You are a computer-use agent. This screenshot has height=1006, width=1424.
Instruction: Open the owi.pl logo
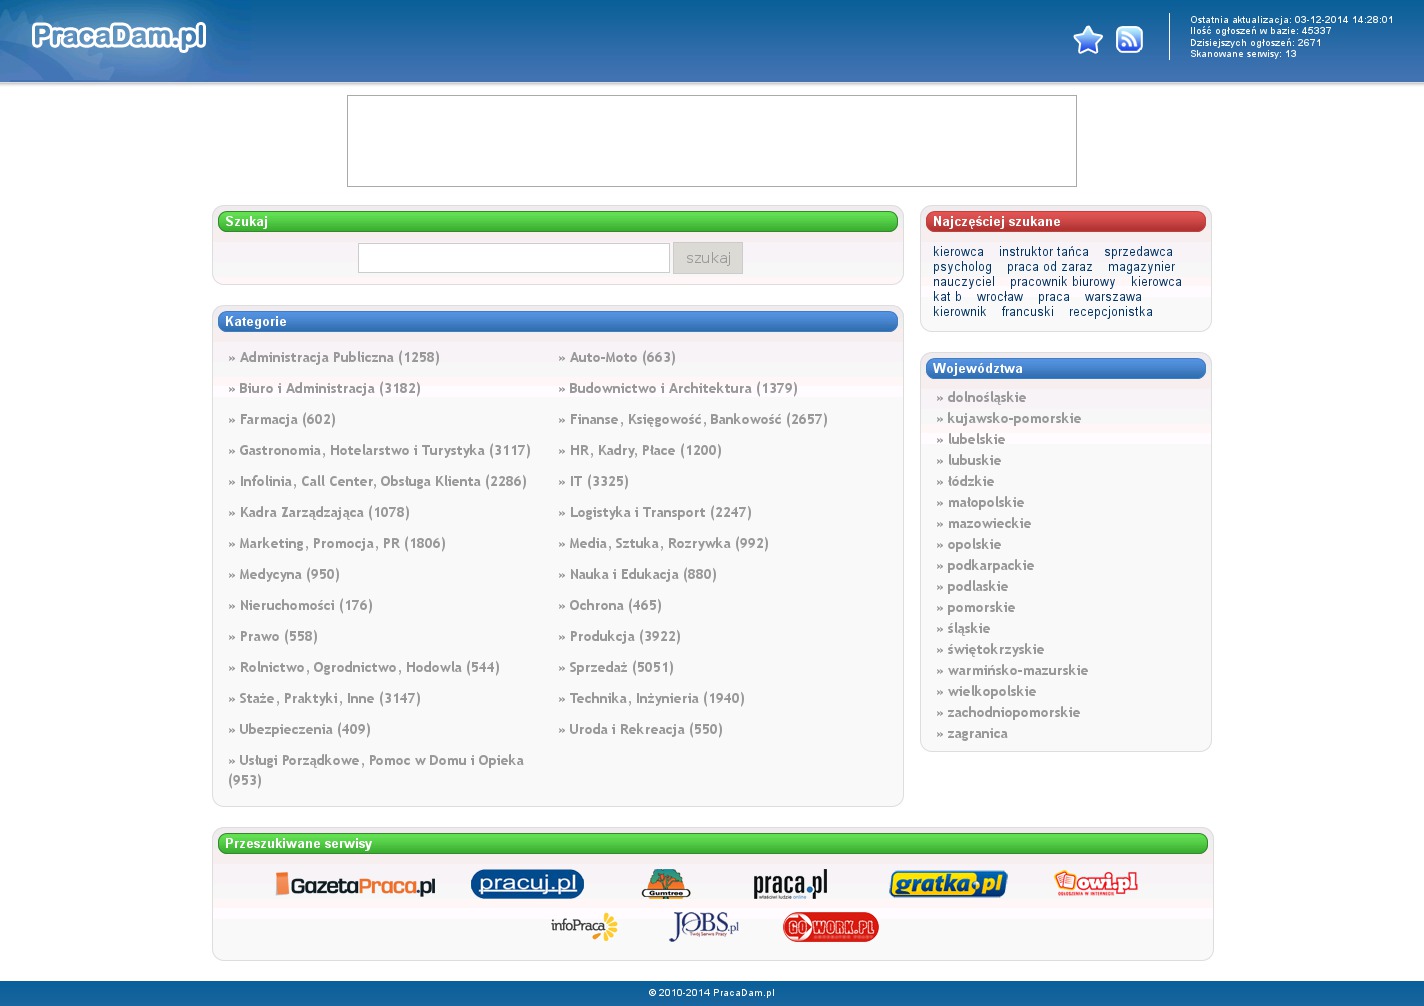[x=1096, y=883]
